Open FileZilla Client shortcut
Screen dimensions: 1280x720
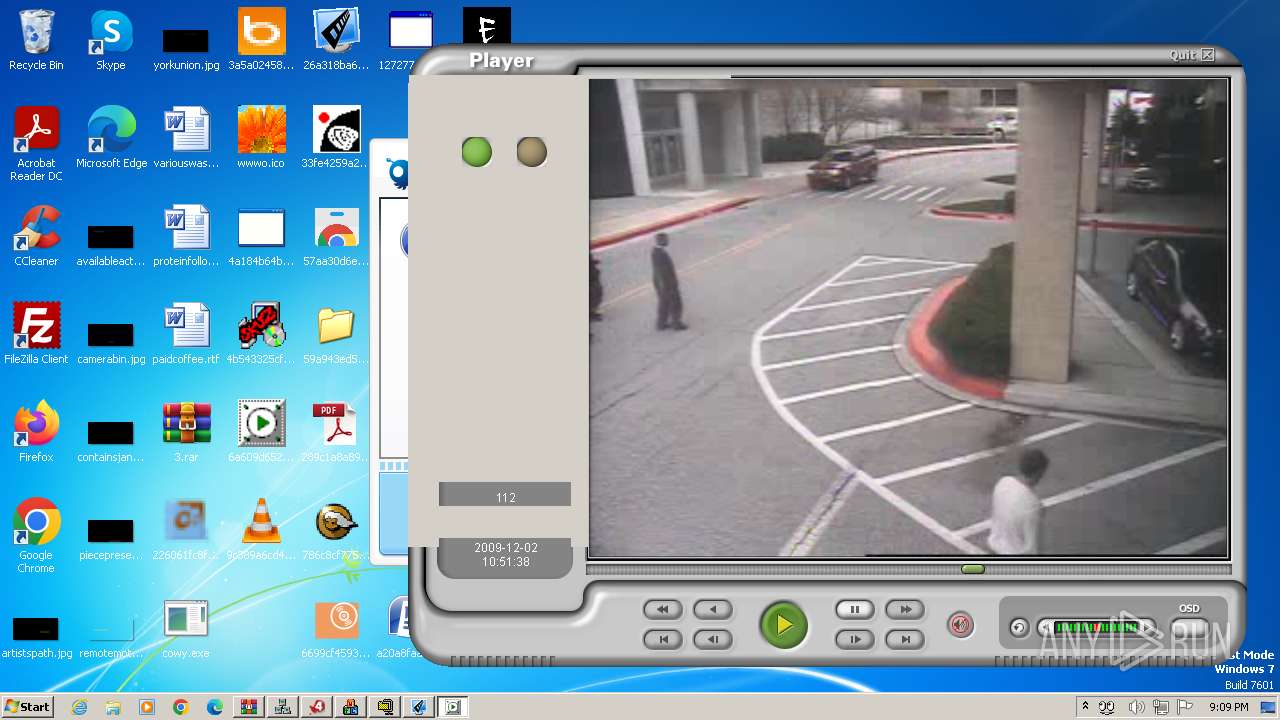[x=36, y=334]
